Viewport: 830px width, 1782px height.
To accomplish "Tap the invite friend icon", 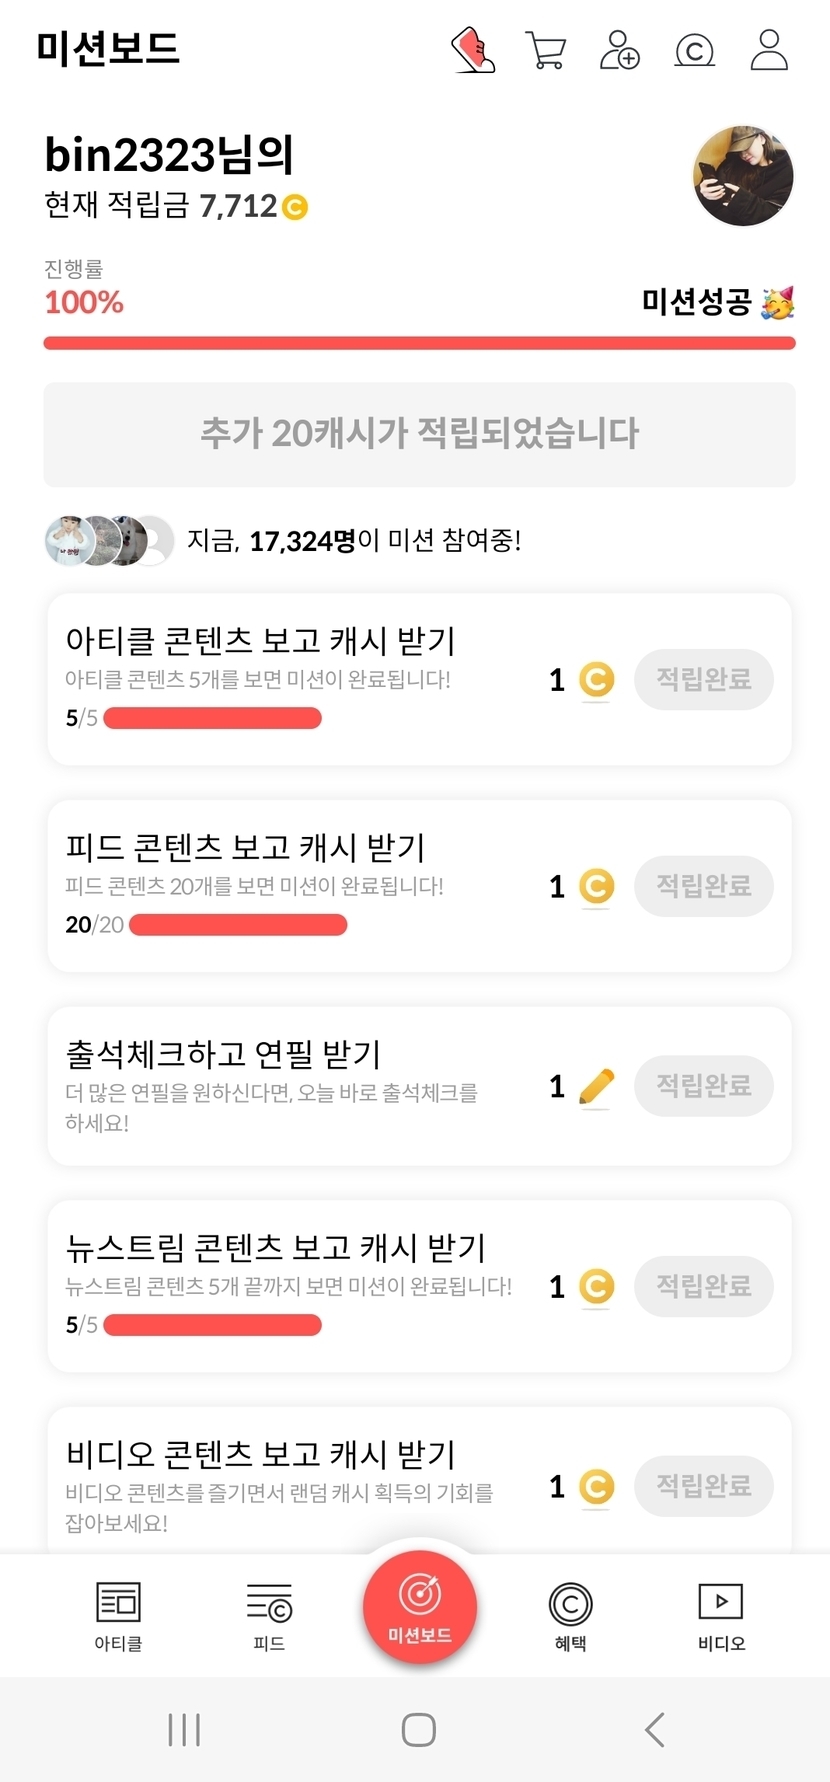I will [619, 50].
